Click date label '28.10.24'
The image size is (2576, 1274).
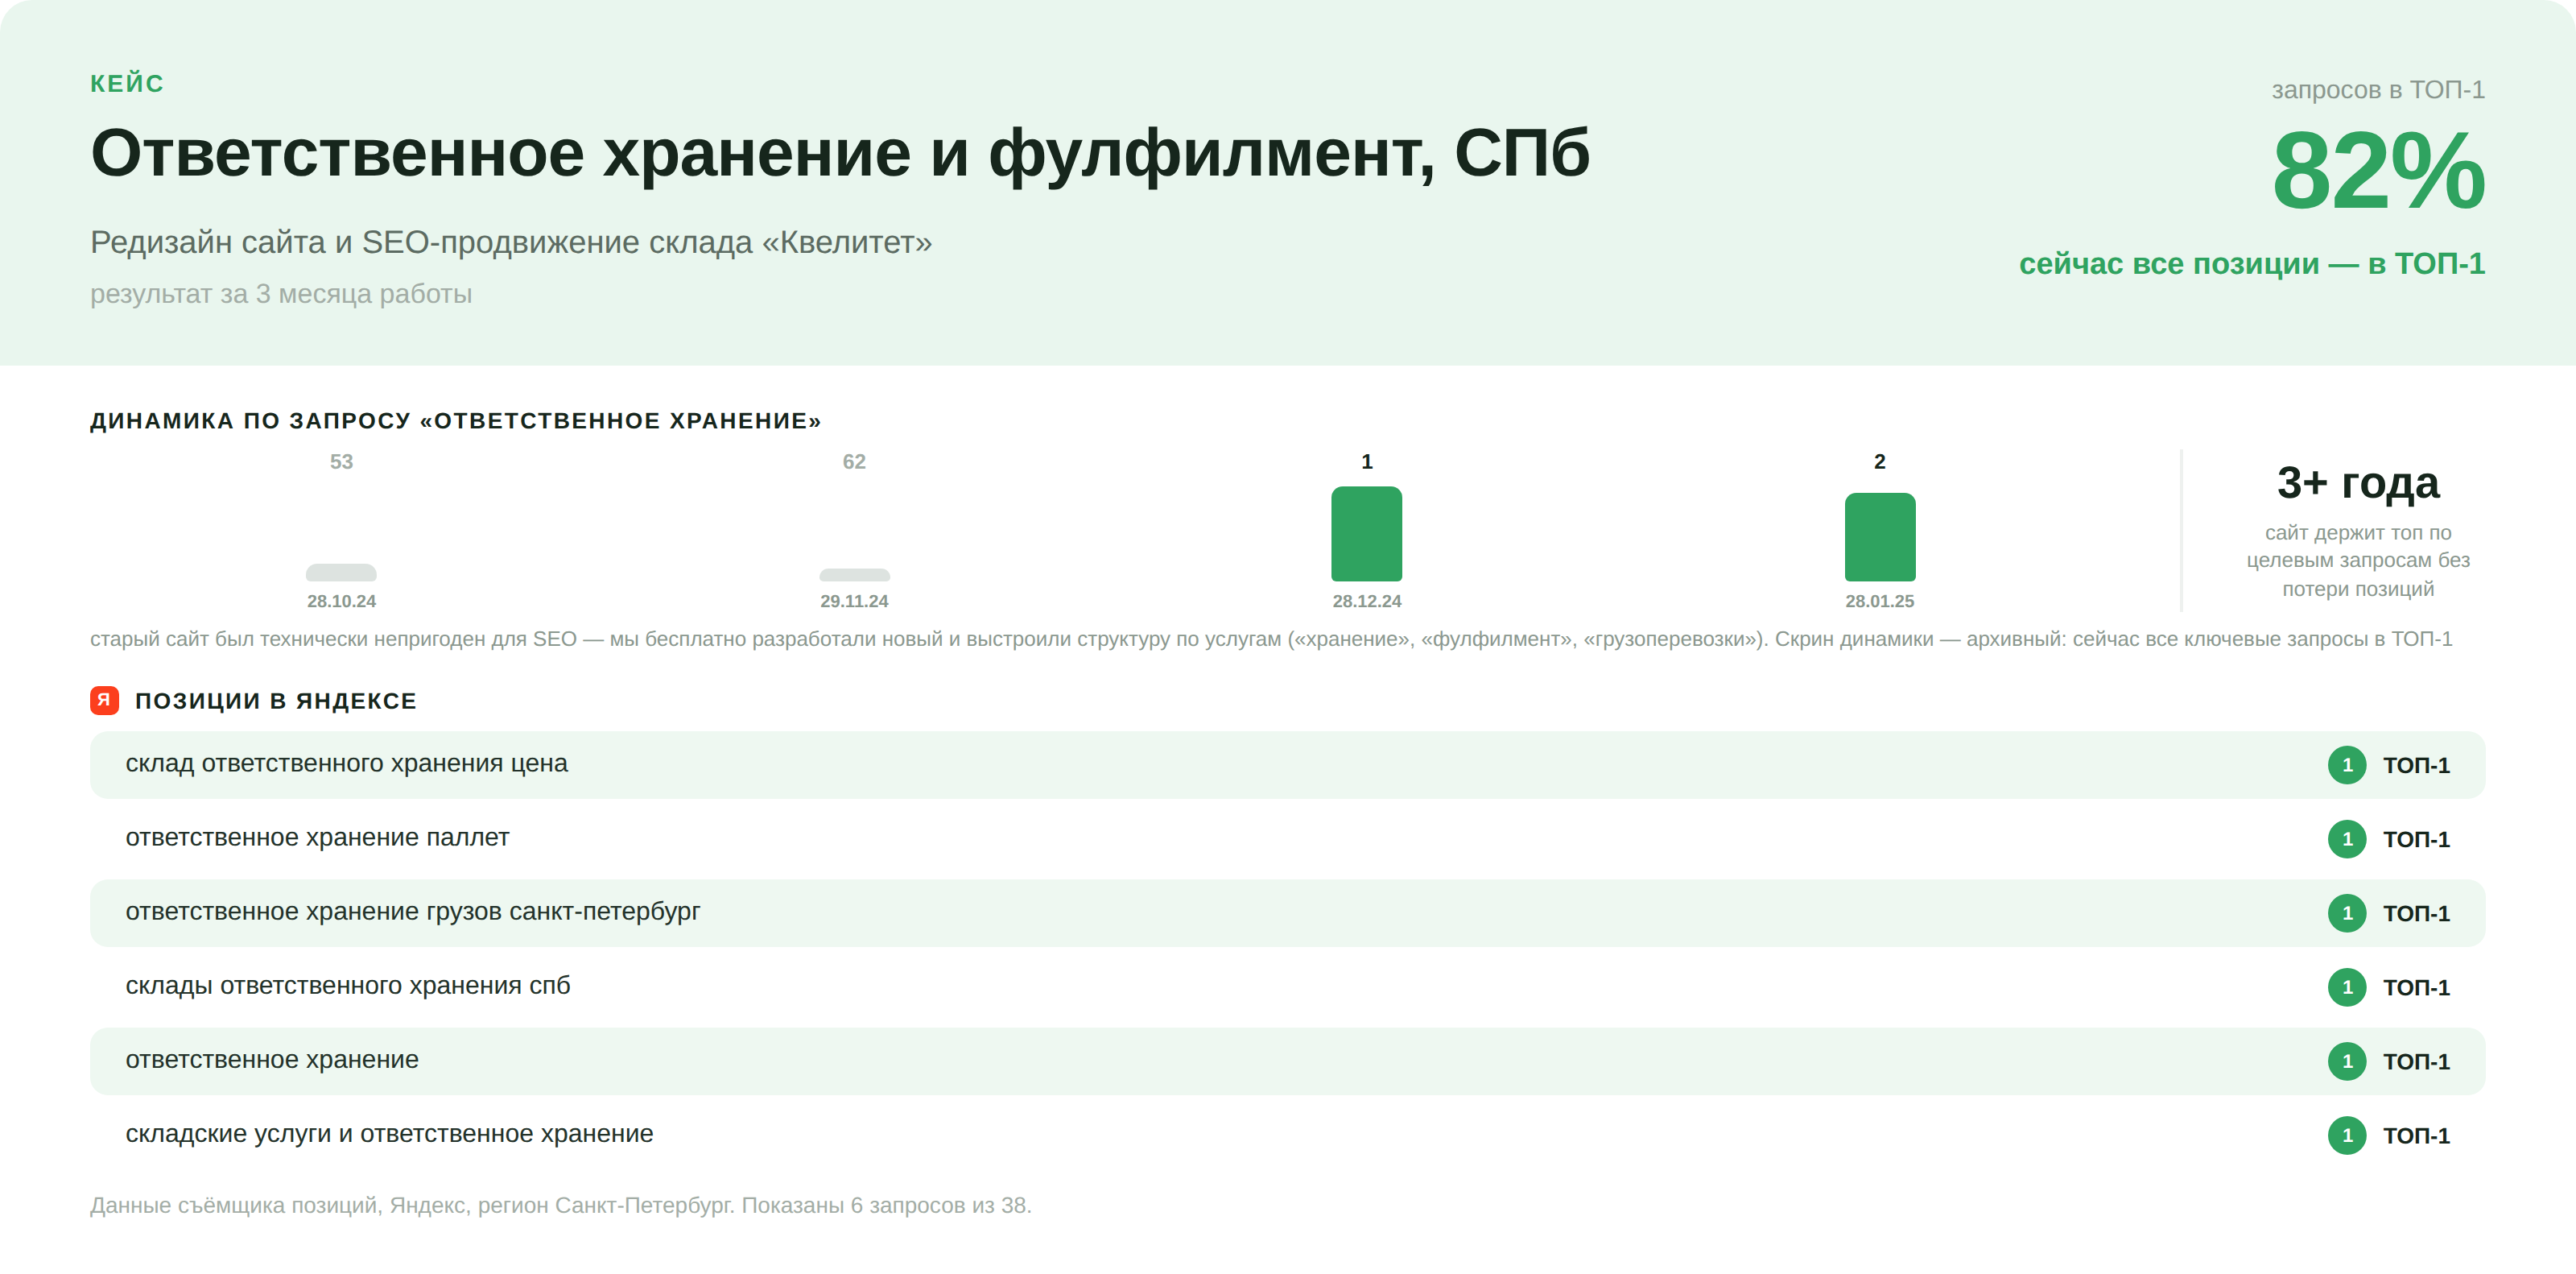(x=341, y=601)
